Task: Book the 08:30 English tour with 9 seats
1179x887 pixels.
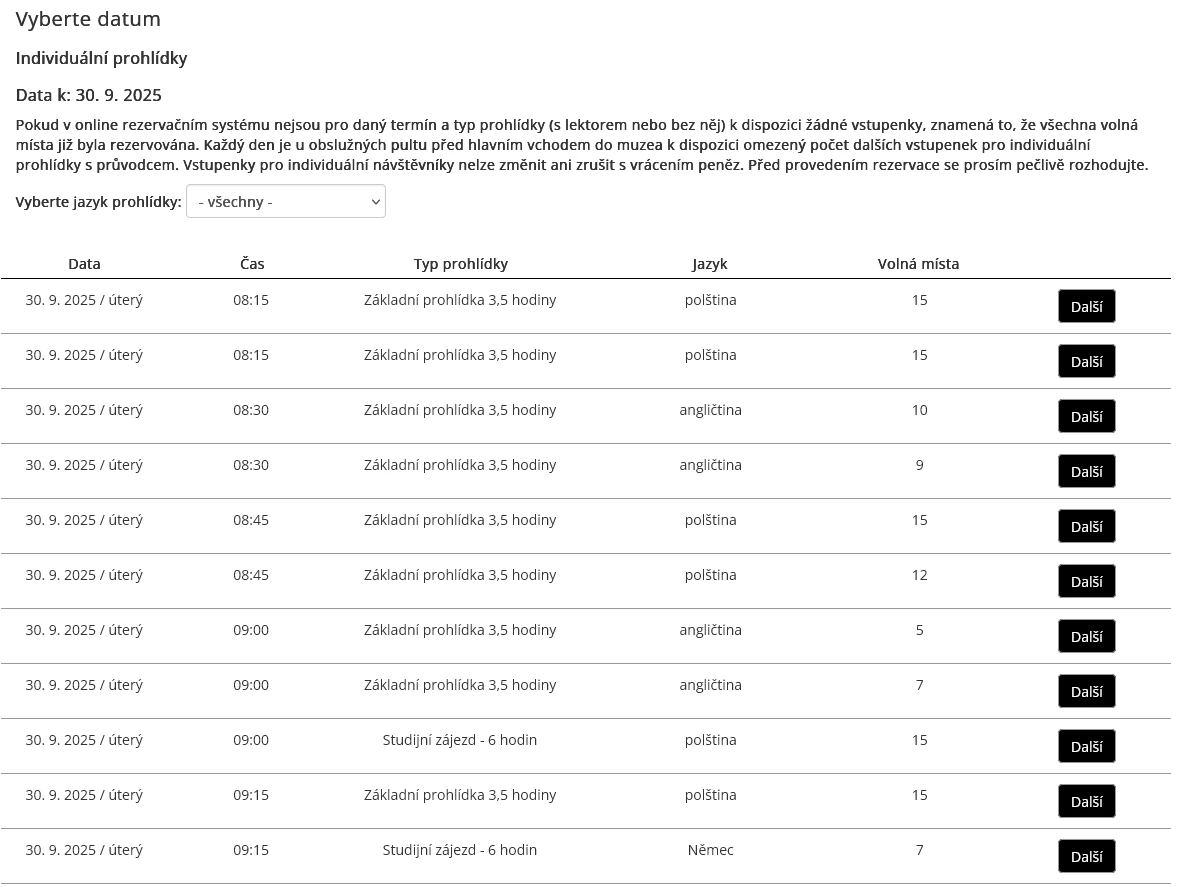Action: 1086,472
